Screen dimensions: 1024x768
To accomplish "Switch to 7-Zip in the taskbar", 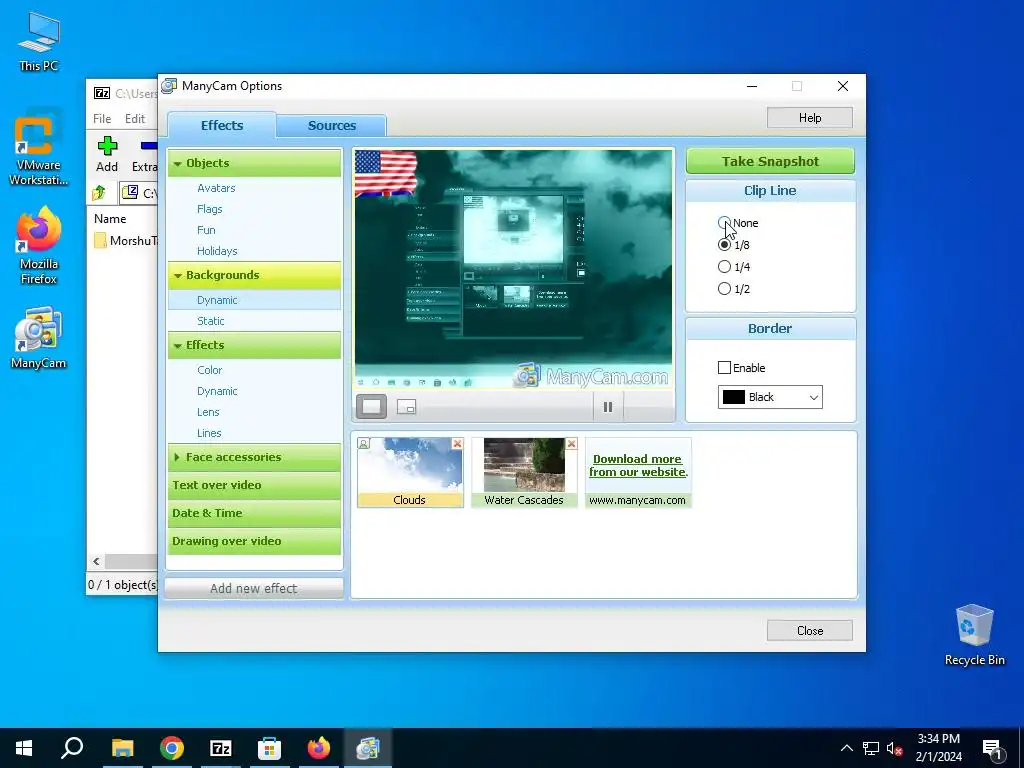I will click(221, 748).
